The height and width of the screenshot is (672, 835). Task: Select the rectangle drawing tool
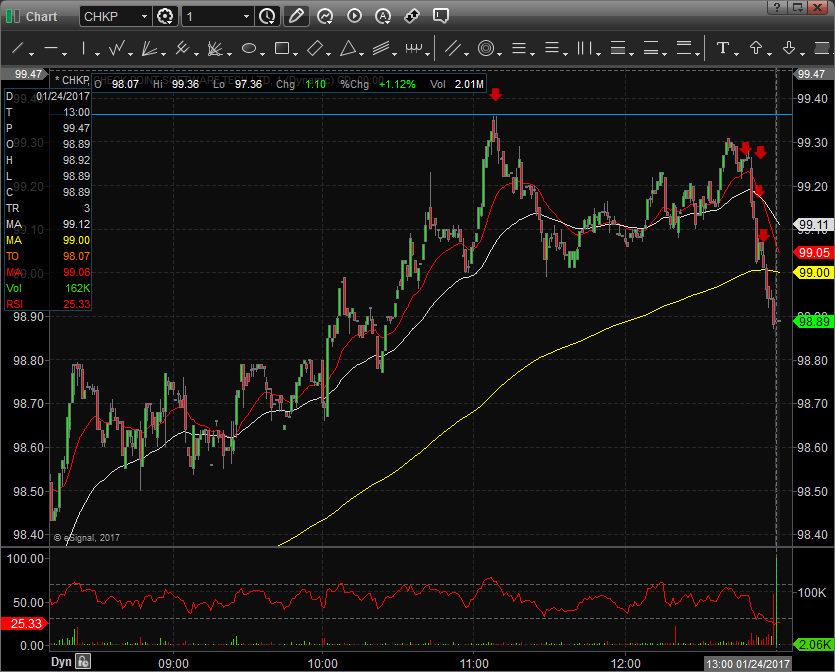pos(282,48)
